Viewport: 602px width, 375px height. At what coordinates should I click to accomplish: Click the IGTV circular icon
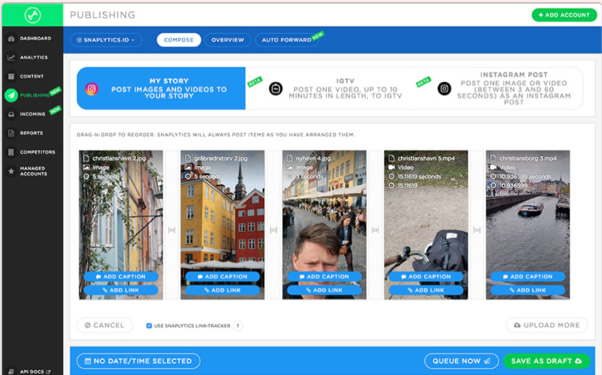tap(276, 89)
